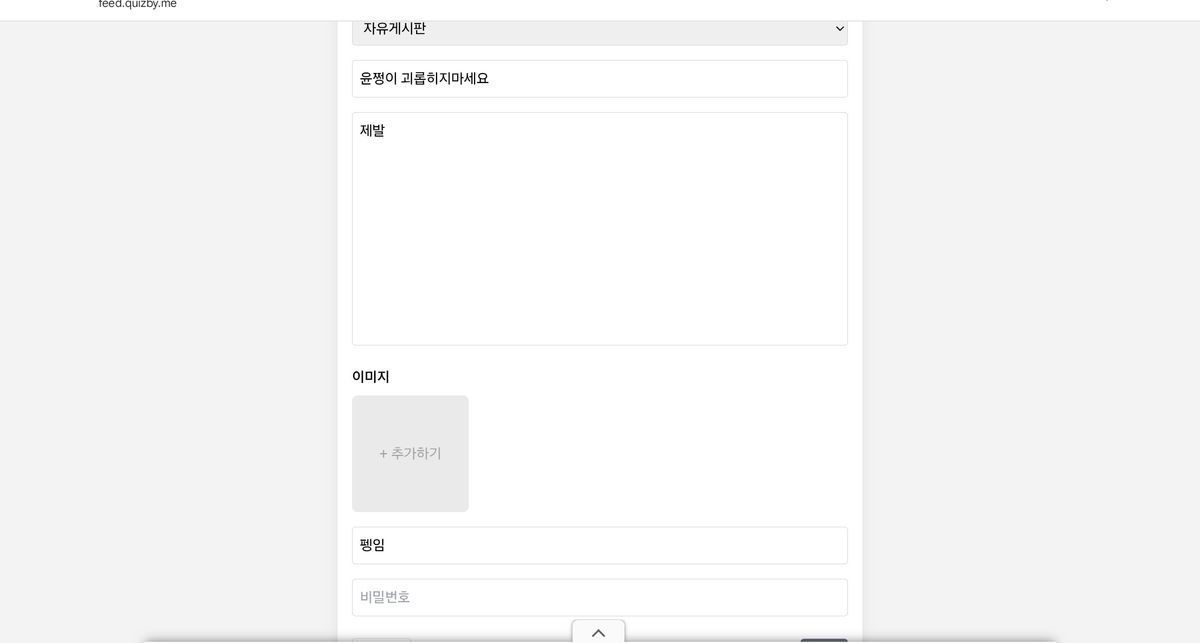This screenshot has width=1200, height=643.
Task: Click the selected 자유게시판 text in the combo box
Action: [x=394, y=29]
